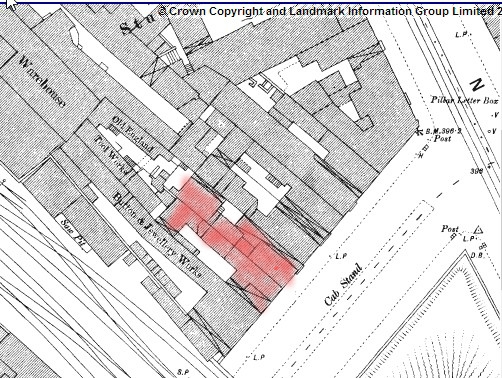Click the Warehouse label on the map
Screen dimensions: 502x378
point(42,82)
